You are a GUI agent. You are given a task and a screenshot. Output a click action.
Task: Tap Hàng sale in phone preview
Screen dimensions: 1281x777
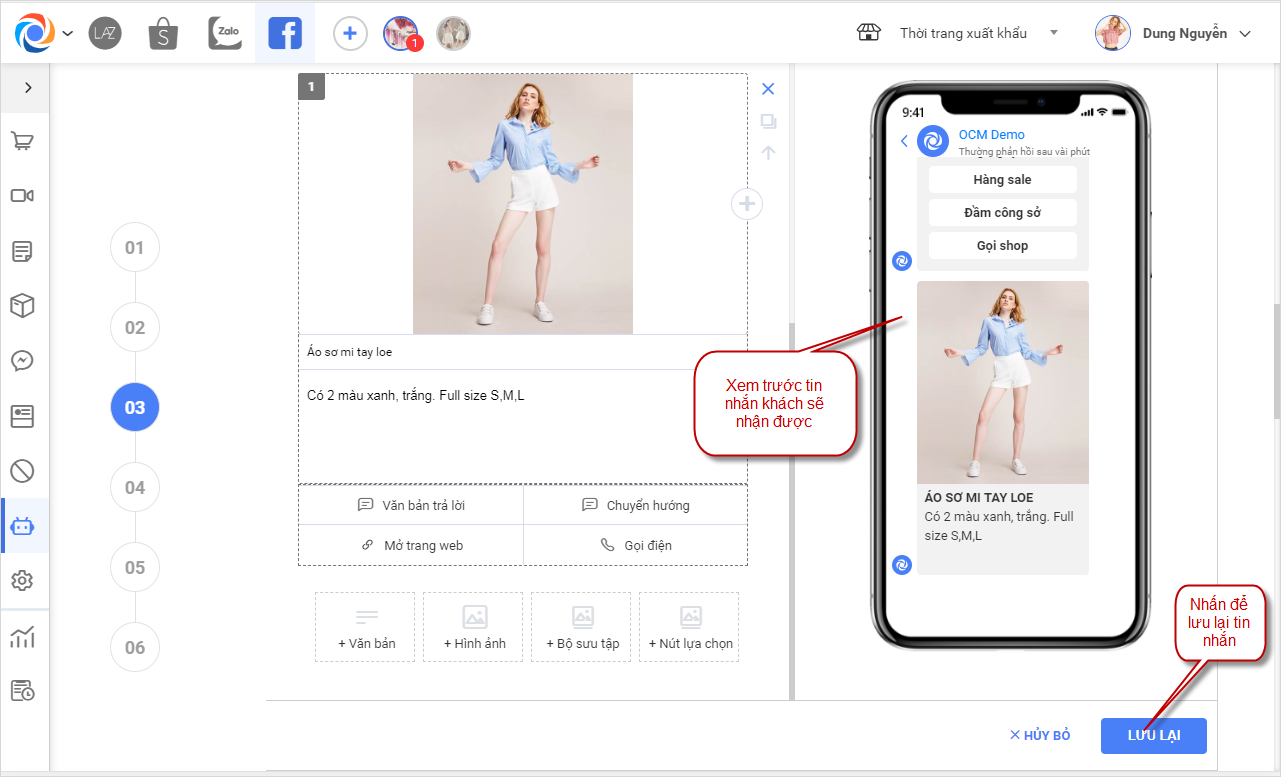1003,180
